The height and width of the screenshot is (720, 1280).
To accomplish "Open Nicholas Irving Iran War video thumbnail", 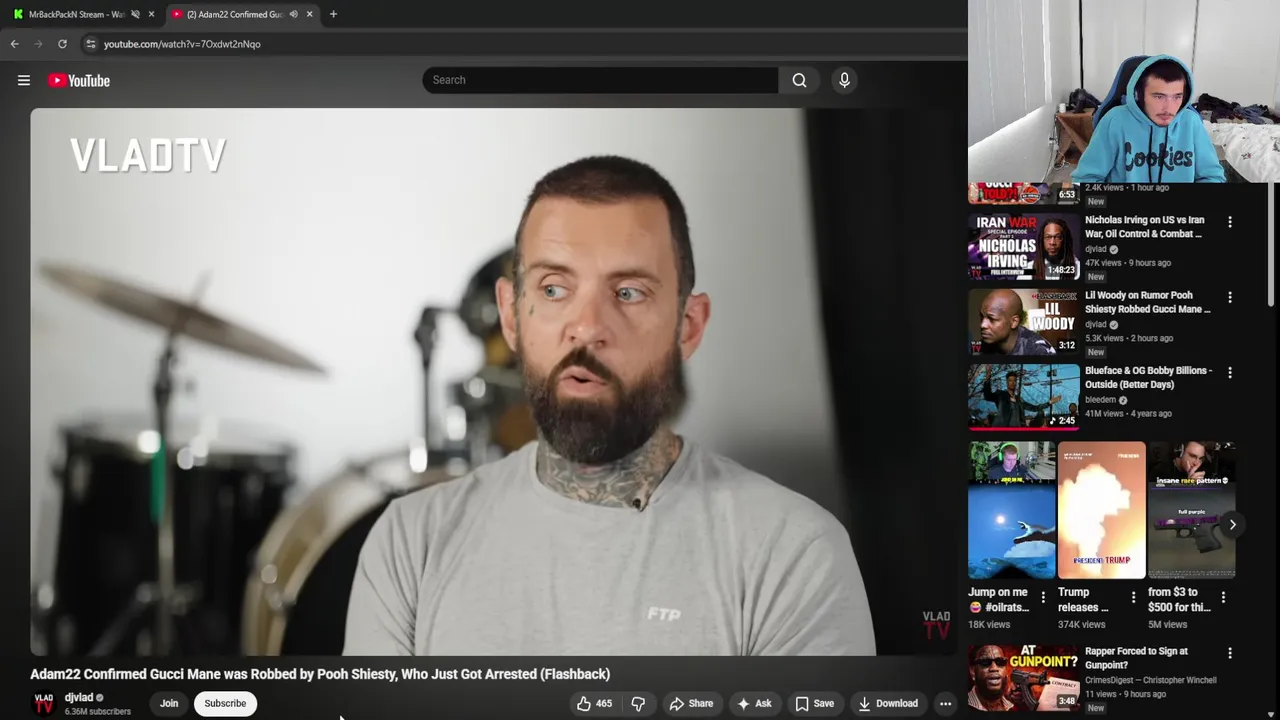I will 1023,247.
